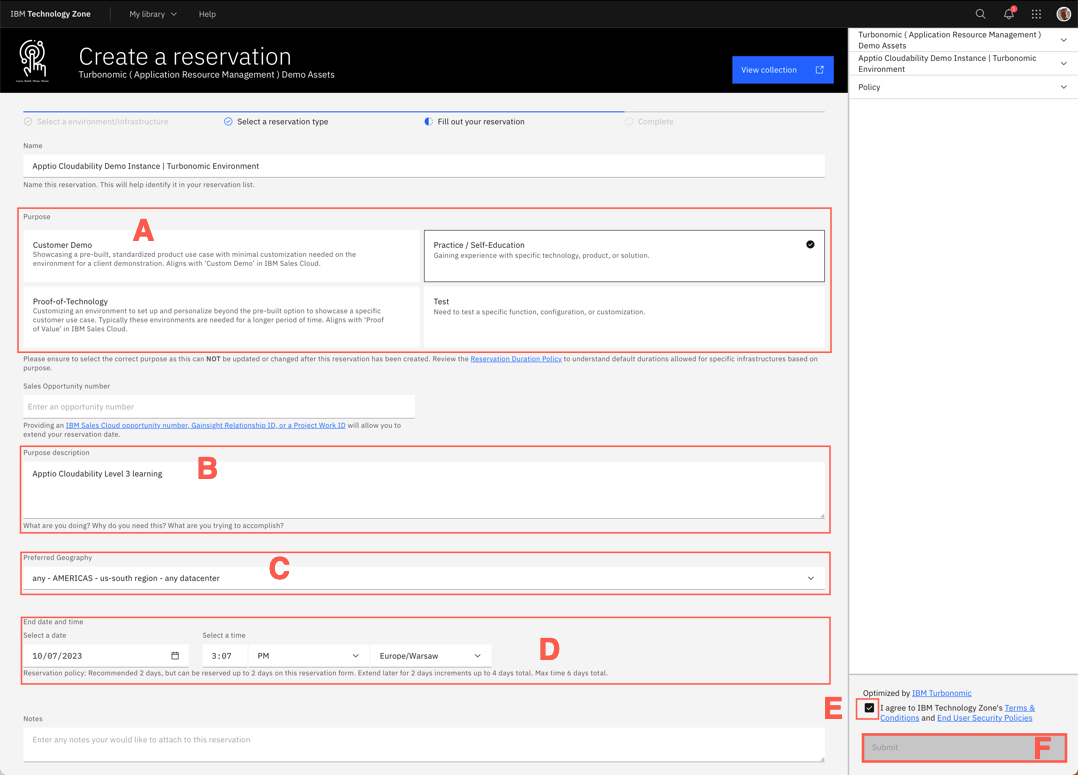Viewport: 1078px width, 777px height.
Task: Click the Sales Opportunity number field
Action: [x=219, y=406]
